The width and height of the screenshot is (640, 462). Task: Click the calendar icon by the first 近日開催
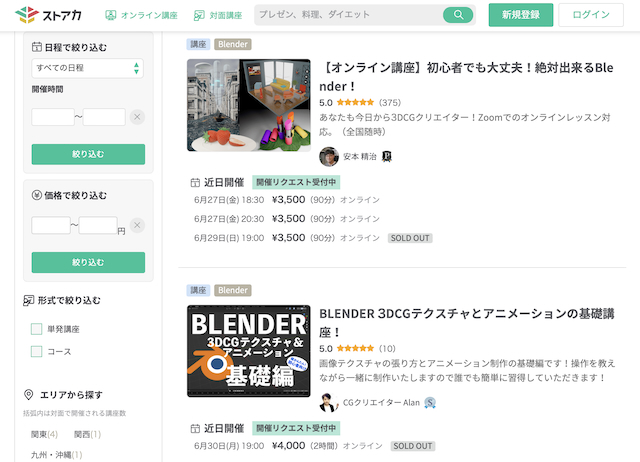tap(195, 182)
